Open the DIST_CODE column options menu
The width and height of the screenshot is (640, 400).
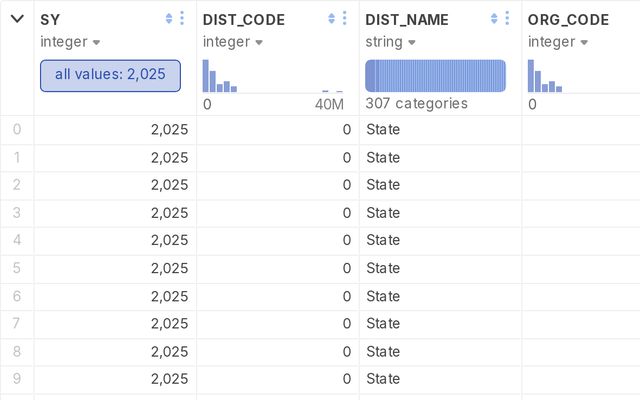pyautogui.click(x=344, y=19)
